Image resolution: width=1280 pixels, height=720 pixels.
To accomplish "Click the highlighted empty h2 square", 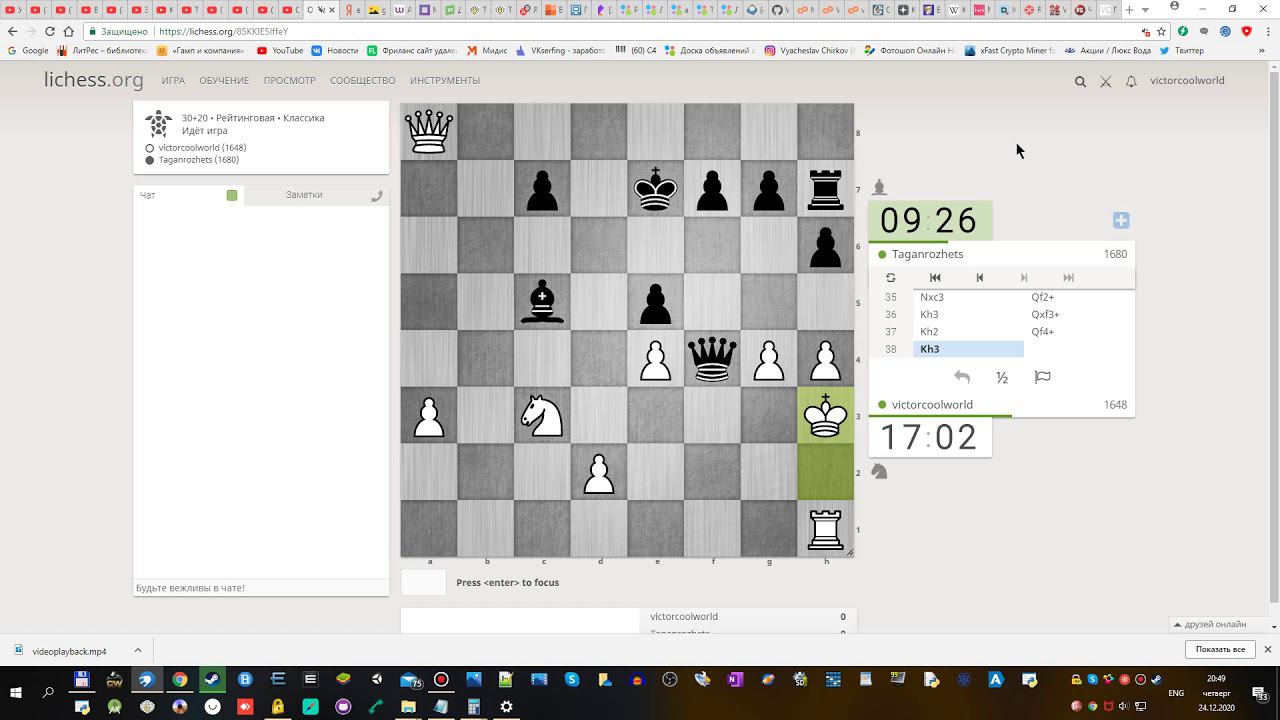I will (x=825, y=472).
